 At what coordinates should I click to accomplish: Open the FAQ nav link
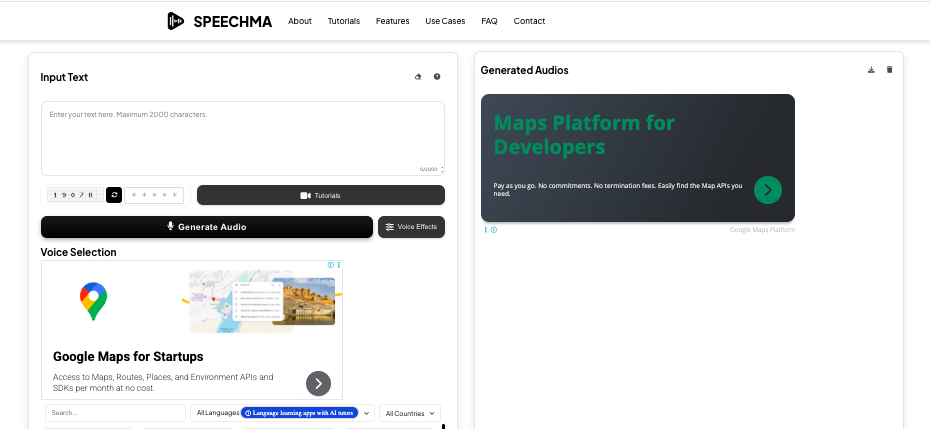point(489,21)
